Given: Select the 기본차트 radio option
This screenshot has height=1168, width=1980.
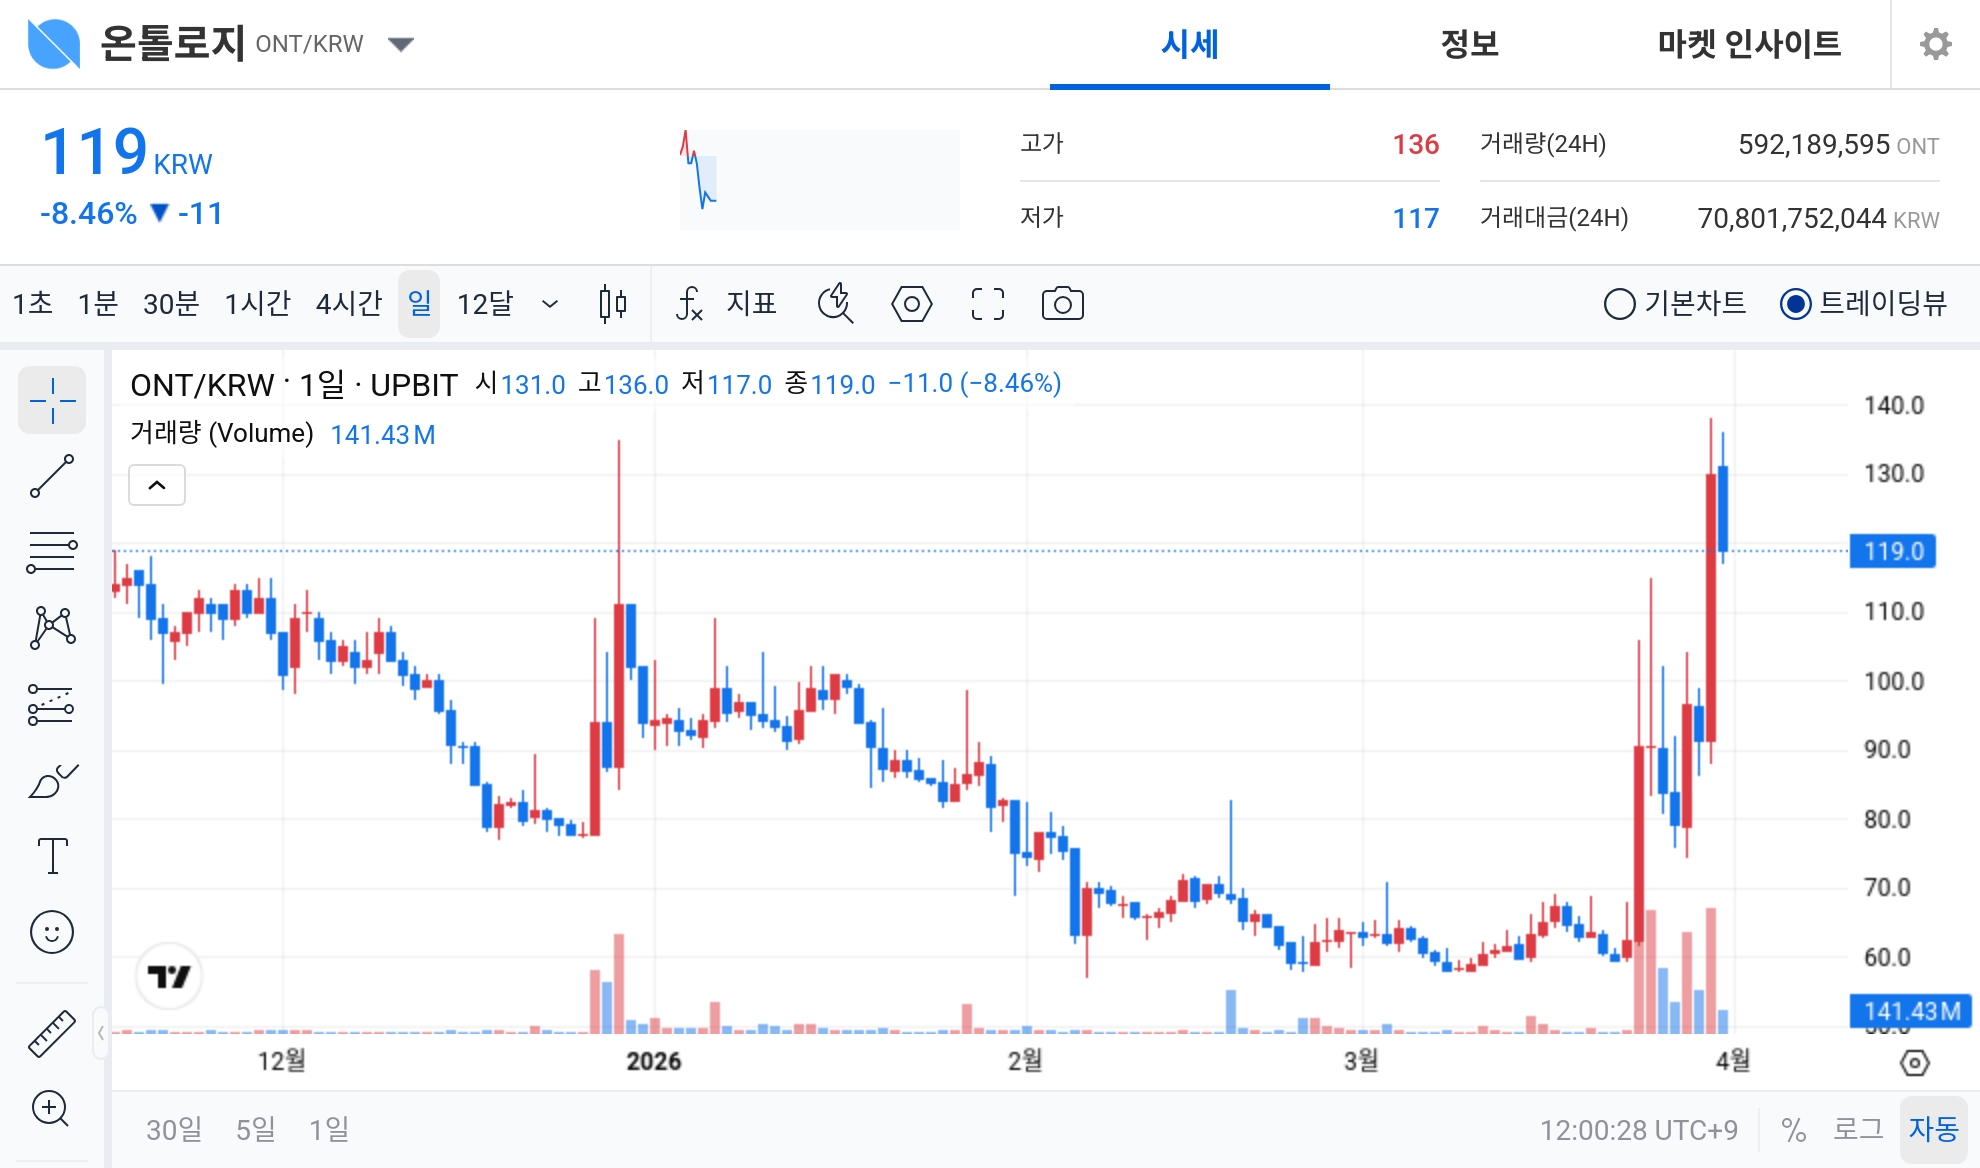Looking at the screenshot, I should tap(1619, 303).
